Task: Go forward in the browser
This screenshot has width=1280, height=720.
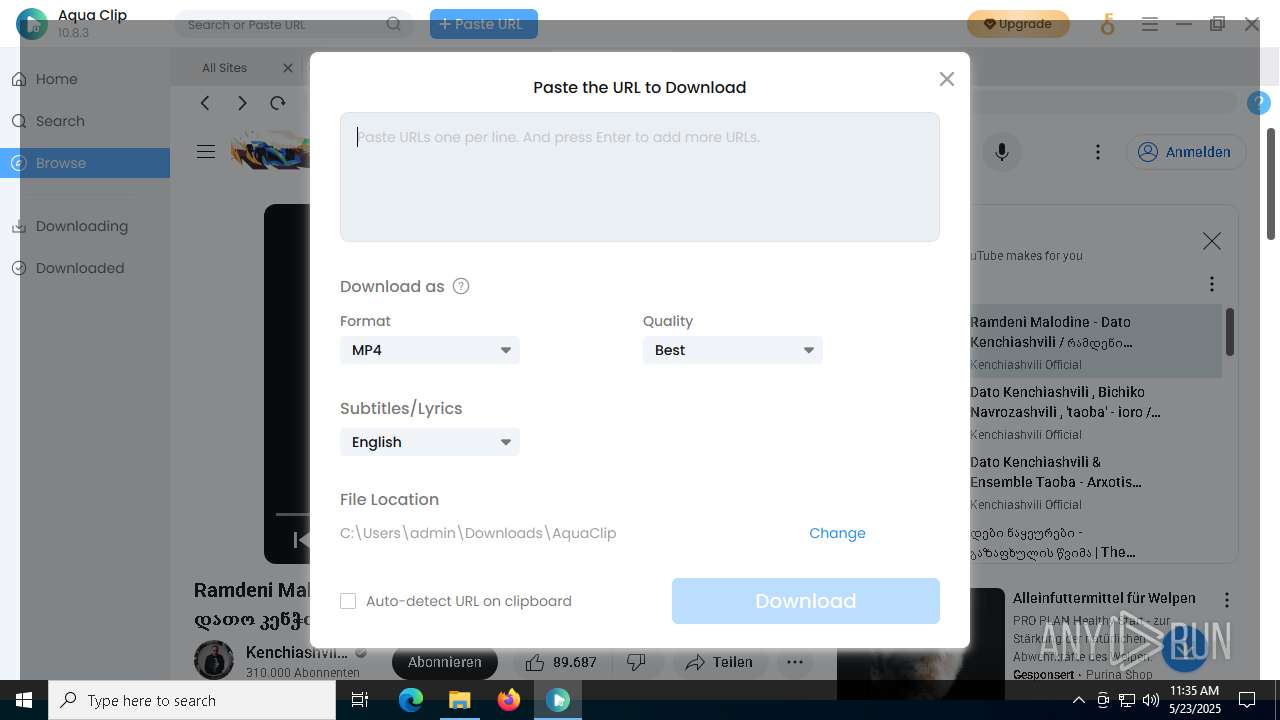Action: coord(242,103)
